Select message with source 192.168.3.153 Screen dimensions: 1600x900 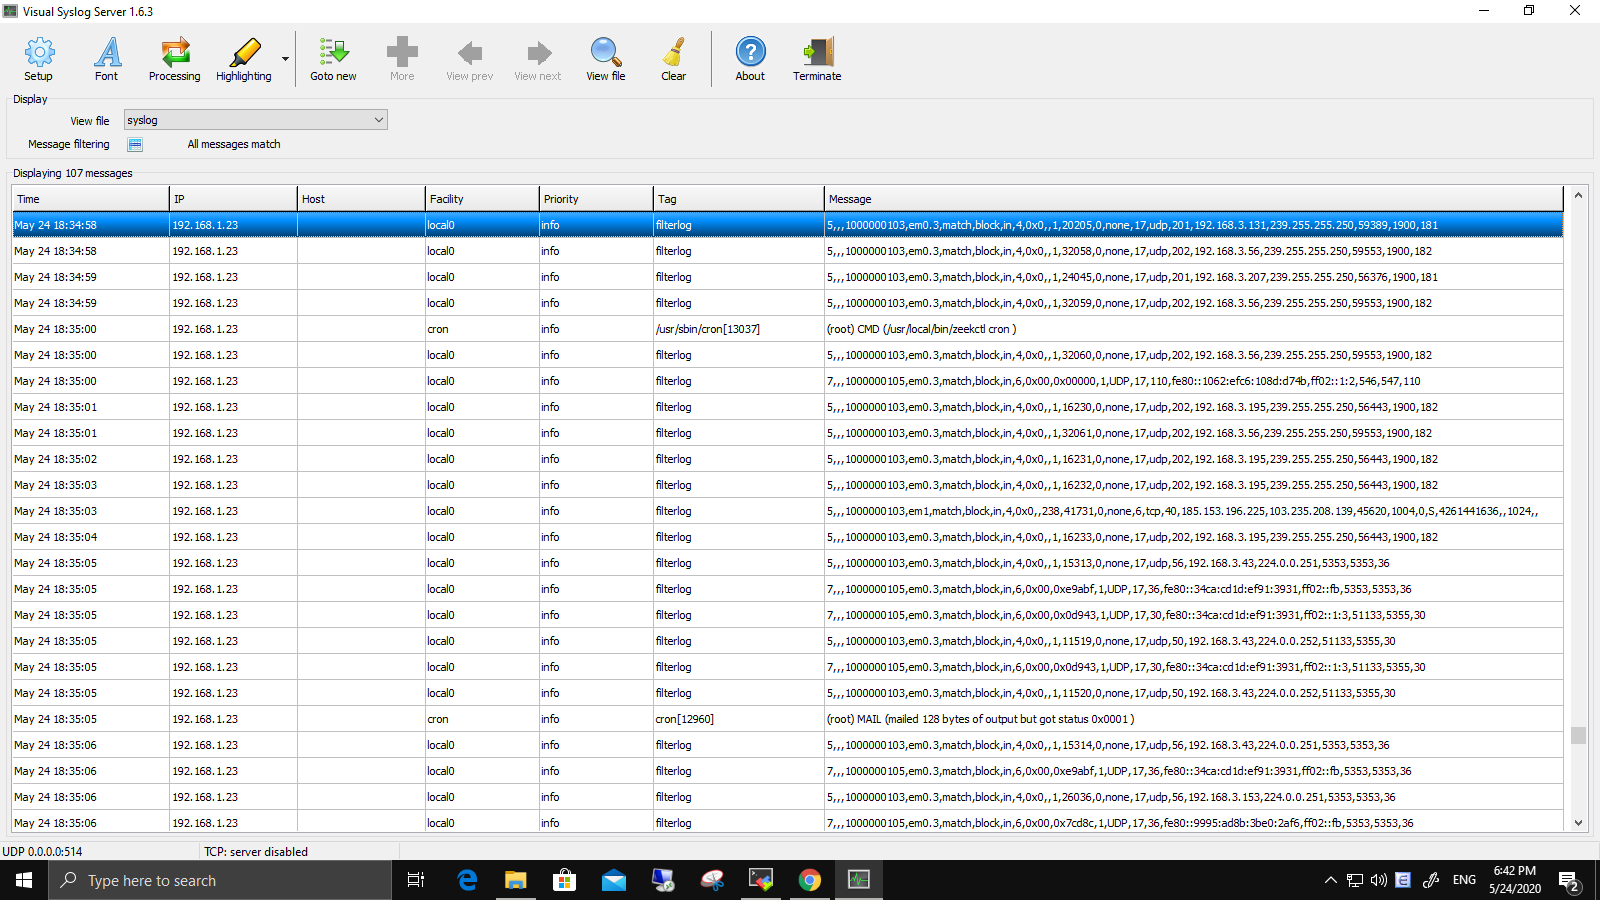pos(1111,797)
